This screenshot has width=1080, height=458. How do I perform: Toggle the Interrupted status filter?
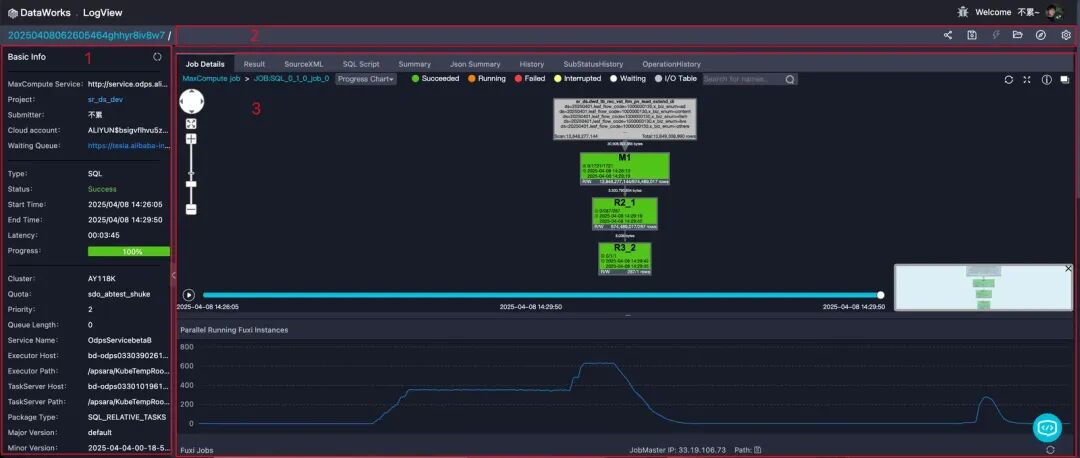pos(577,79)
